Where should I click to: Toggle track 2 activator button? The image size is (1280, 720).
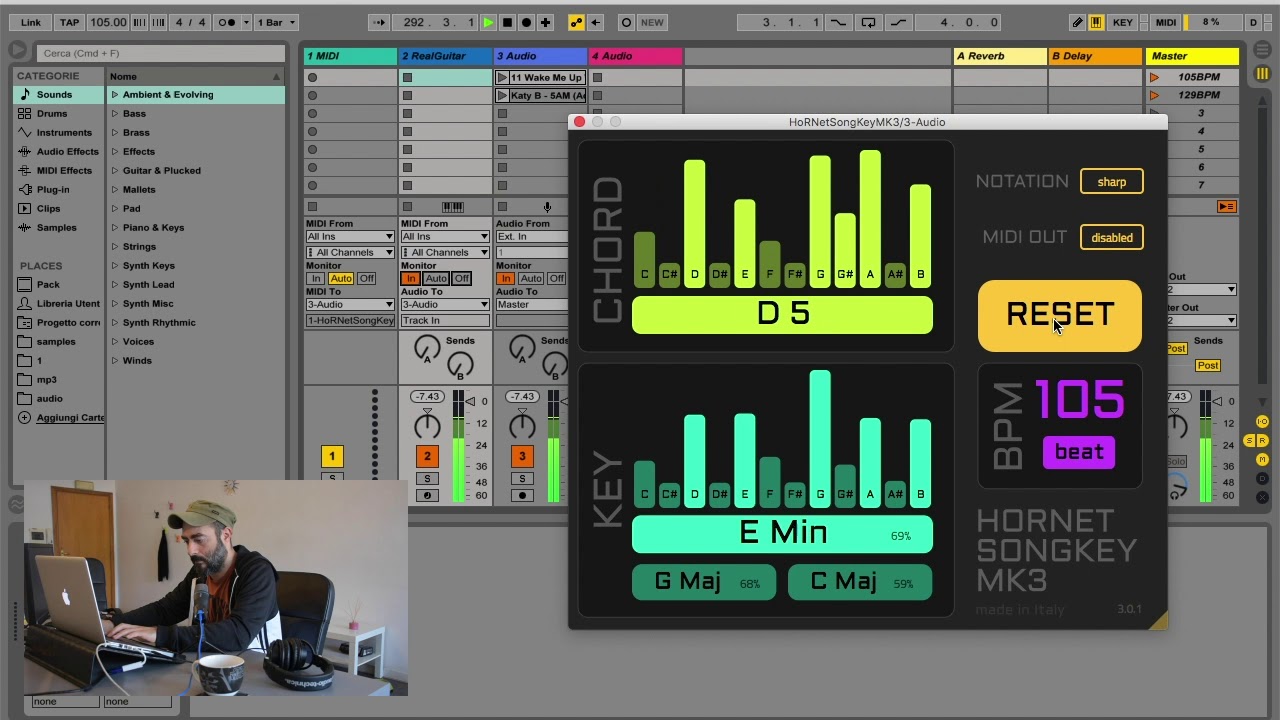click(x=427, y=456)
